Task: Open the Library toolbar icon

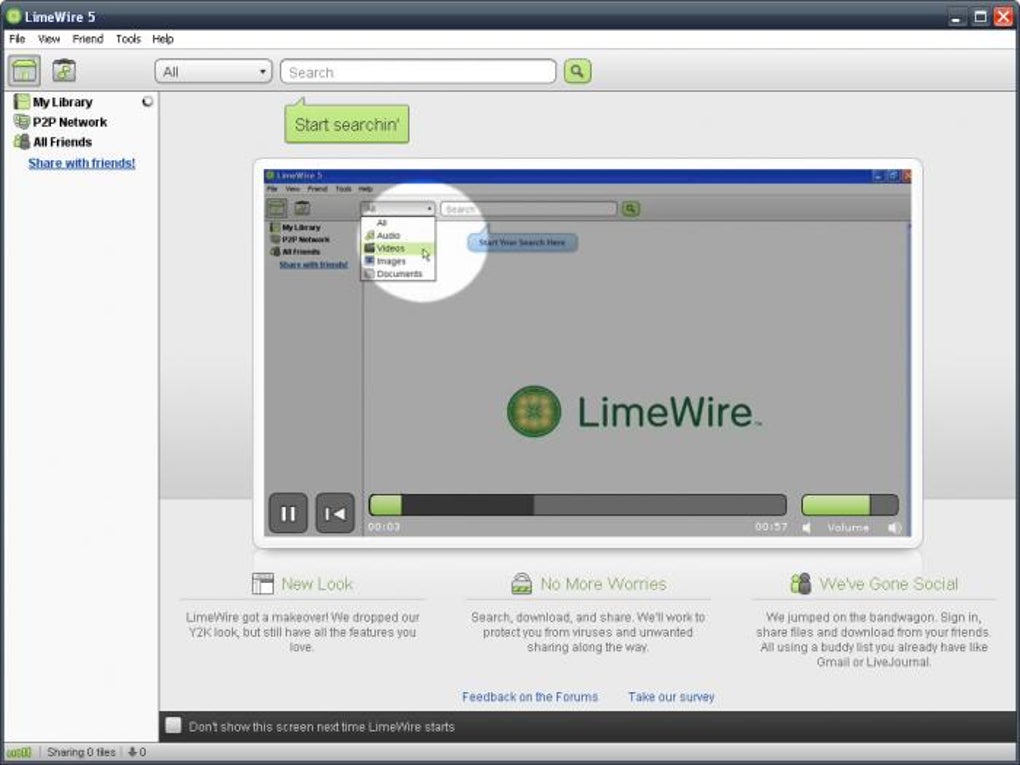Action: click(x=64, y=70)
